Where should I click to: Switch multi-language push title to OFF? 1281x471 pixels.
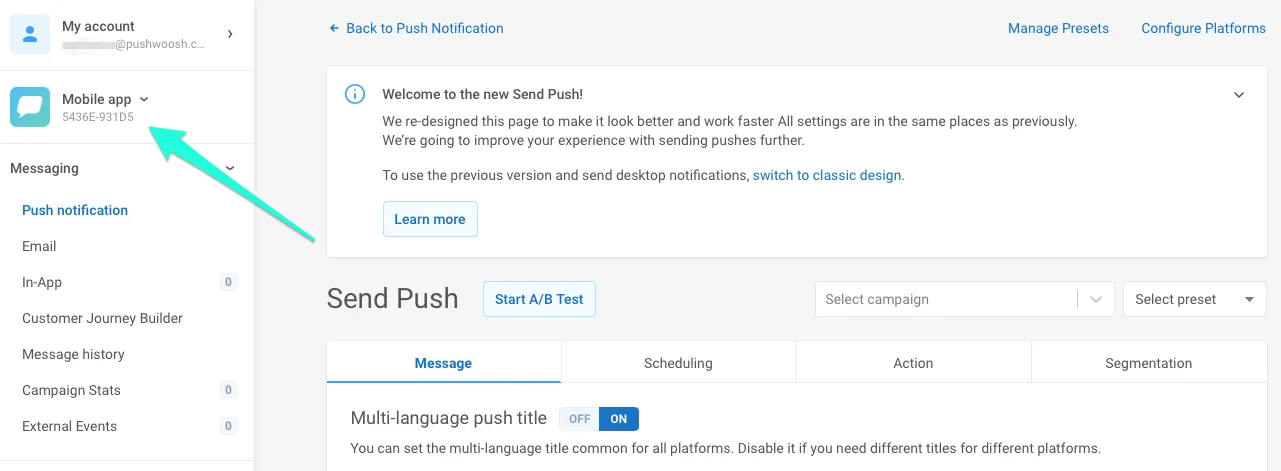[580, 419]
